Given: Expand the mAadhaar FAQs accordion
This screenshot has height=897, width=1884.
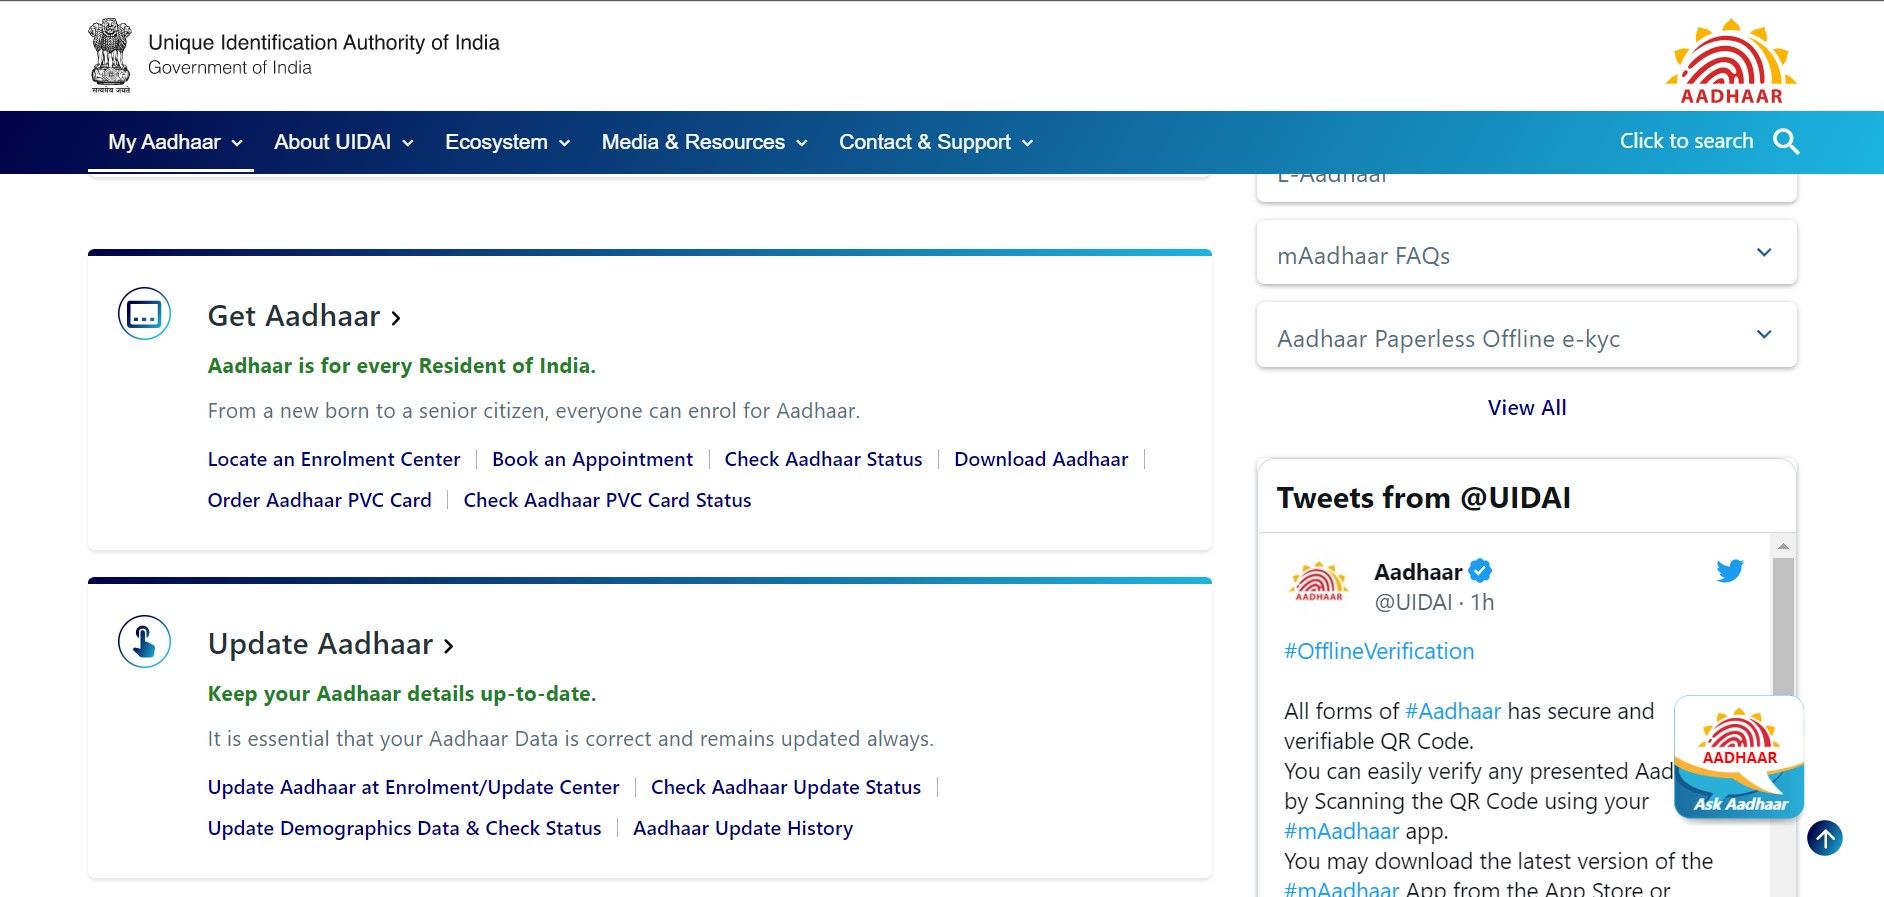Looking at the screenshot, I should 1526,254.
